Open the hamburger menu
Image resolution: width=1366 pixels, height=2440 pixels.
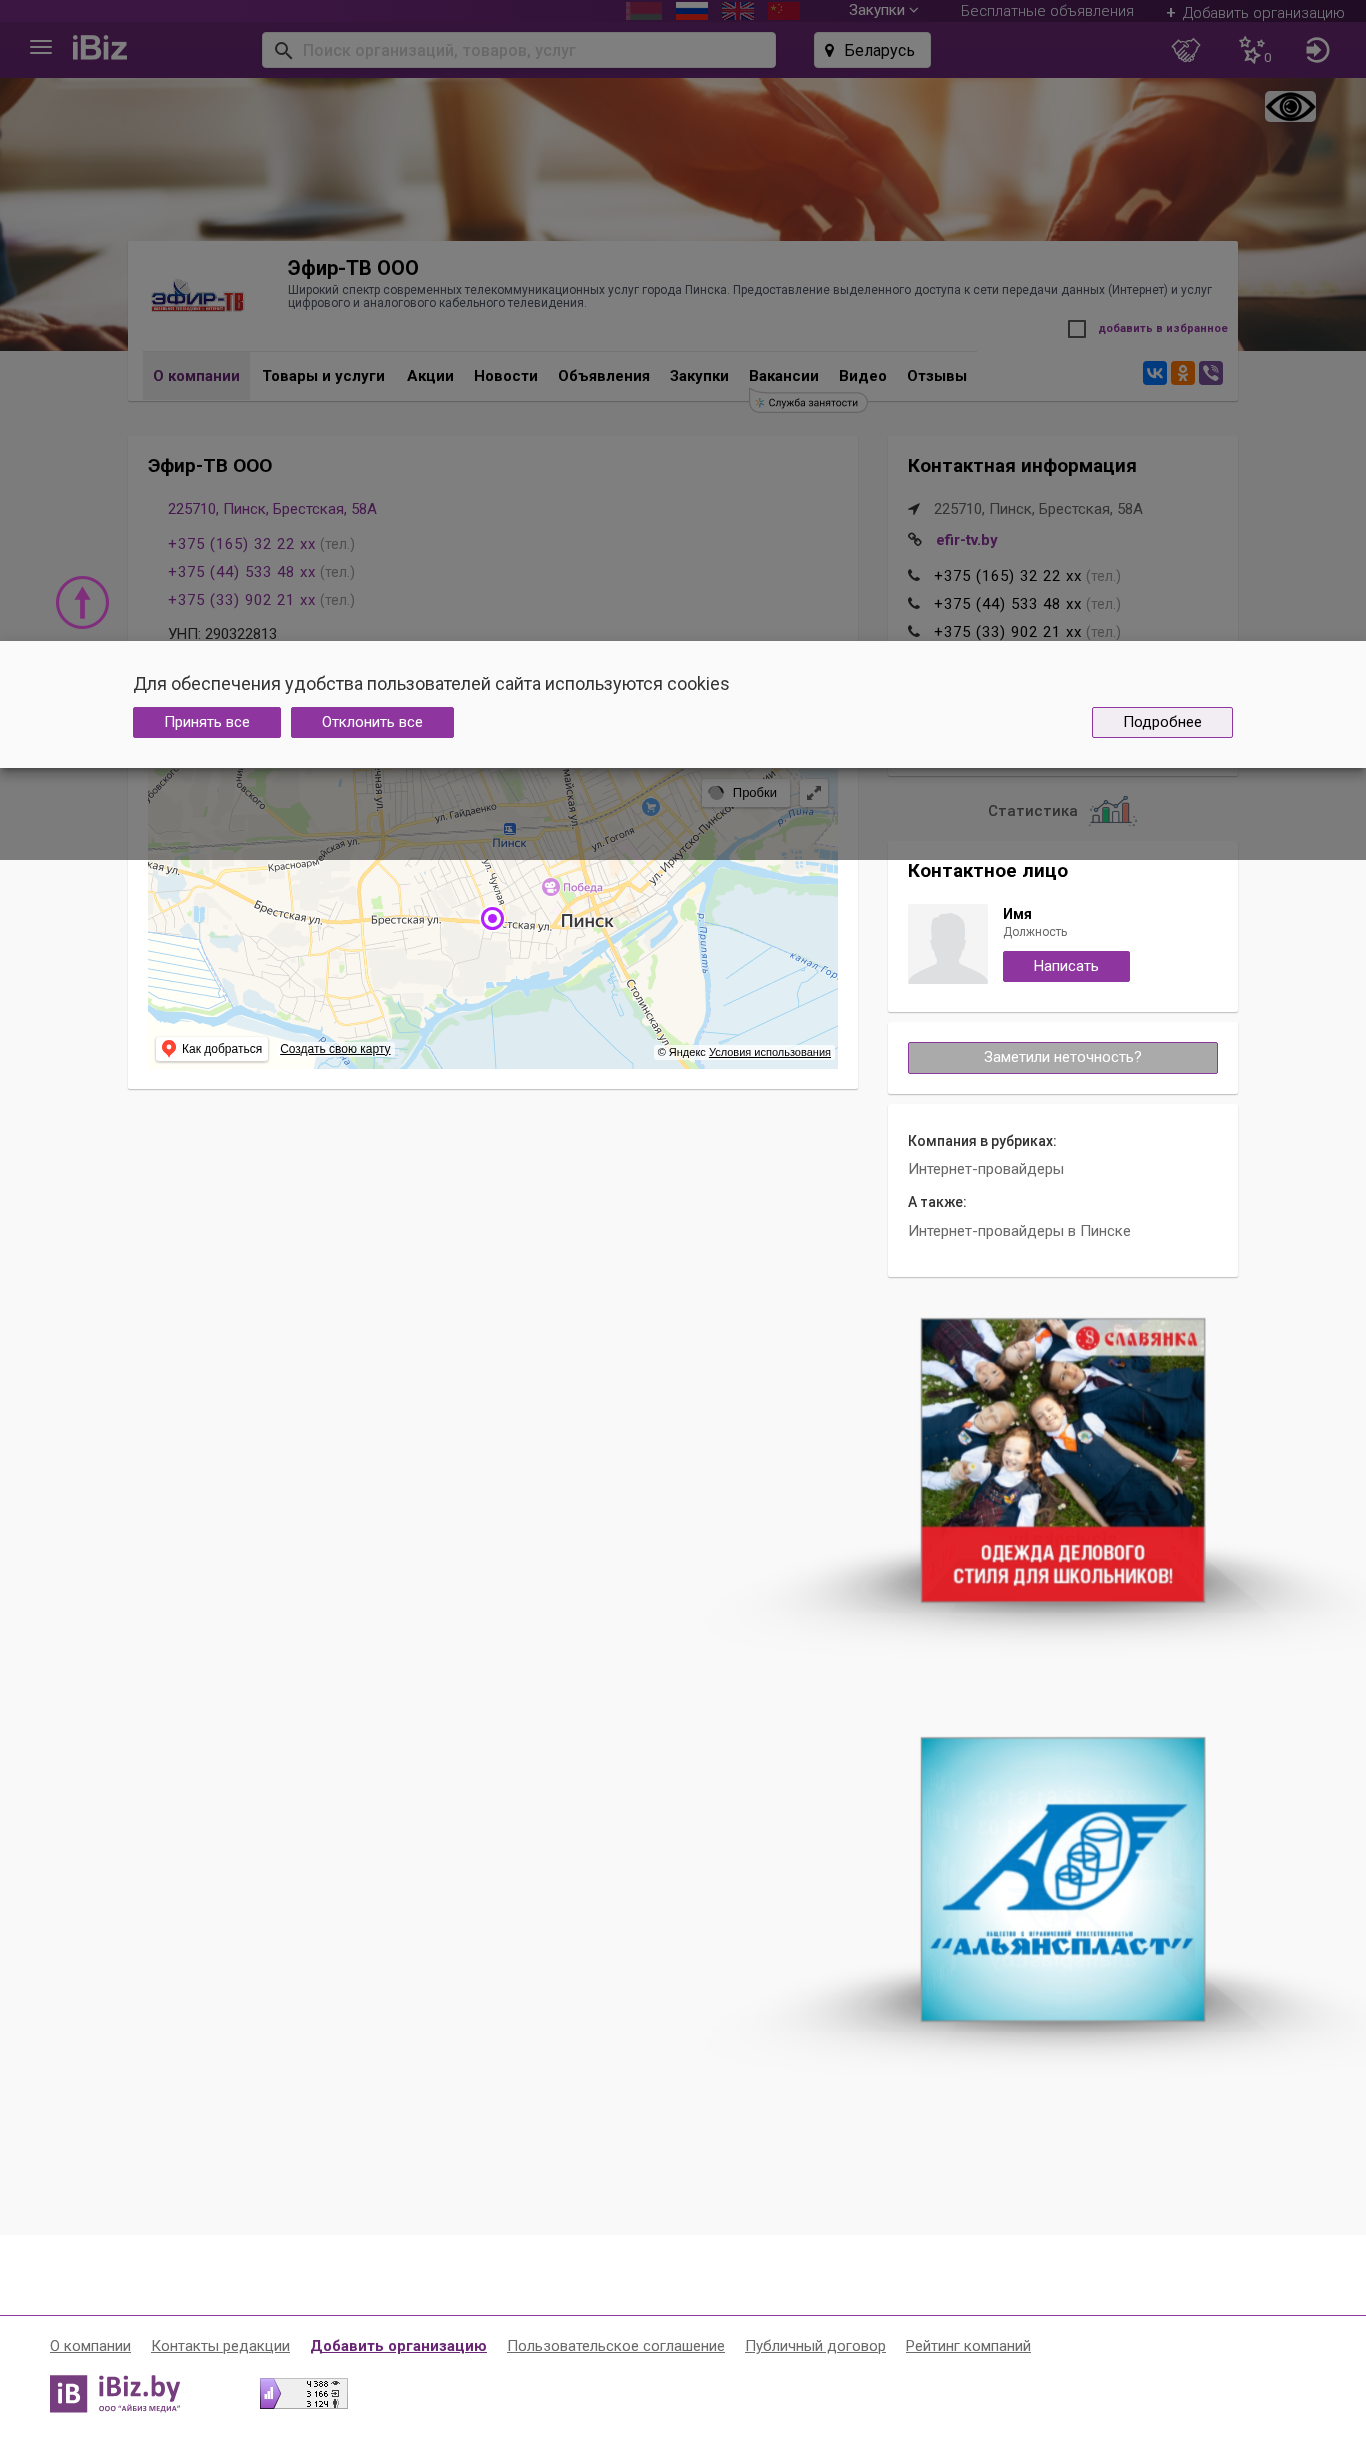(x=41, y=47)
